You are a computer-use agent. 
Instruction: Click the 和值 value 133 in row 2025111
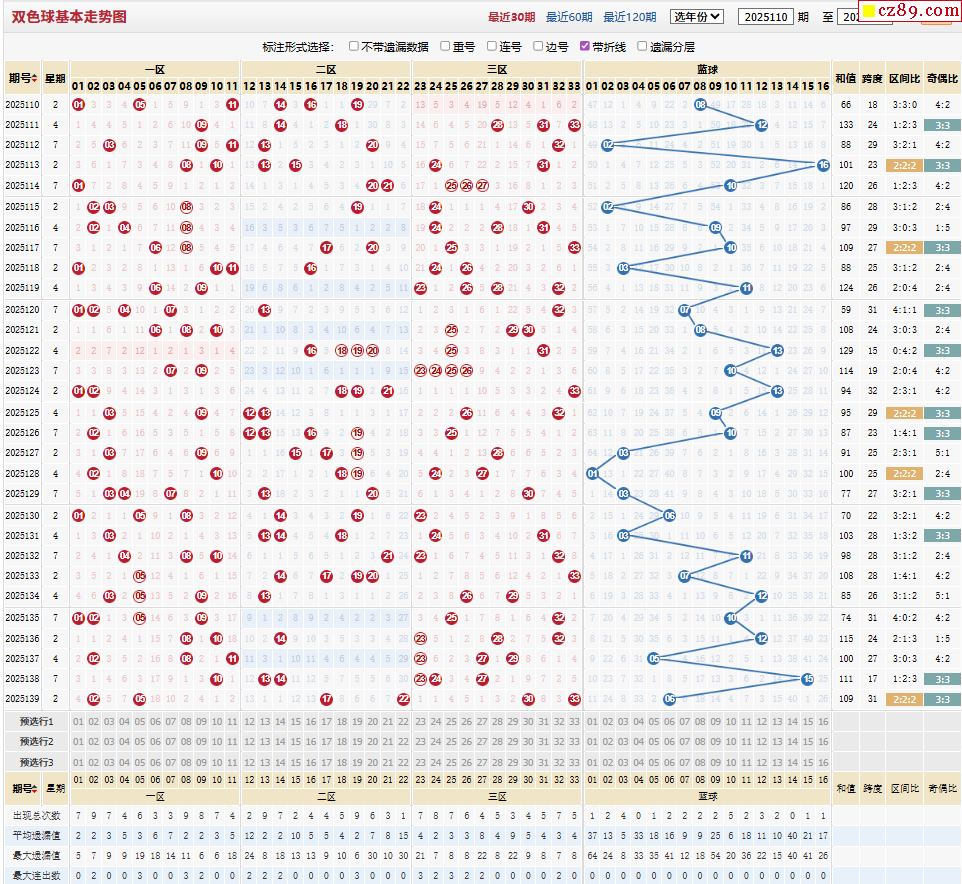pos(846,125)
